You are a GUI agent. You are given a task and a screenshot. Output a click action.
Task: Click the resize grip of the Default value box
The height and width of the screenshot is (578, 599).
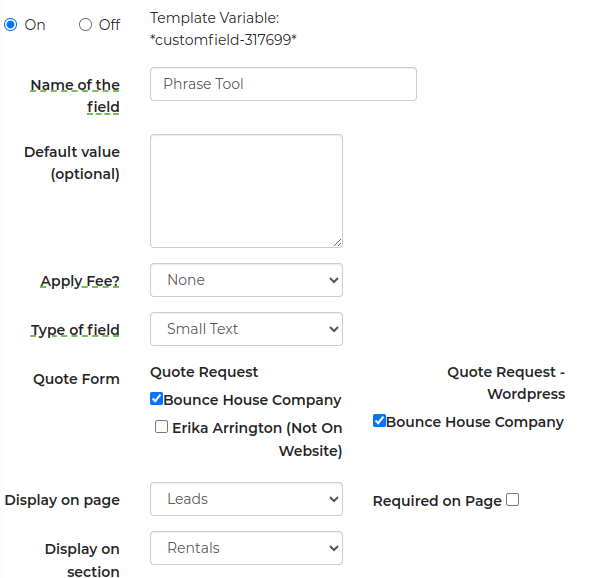click(337, 243)
